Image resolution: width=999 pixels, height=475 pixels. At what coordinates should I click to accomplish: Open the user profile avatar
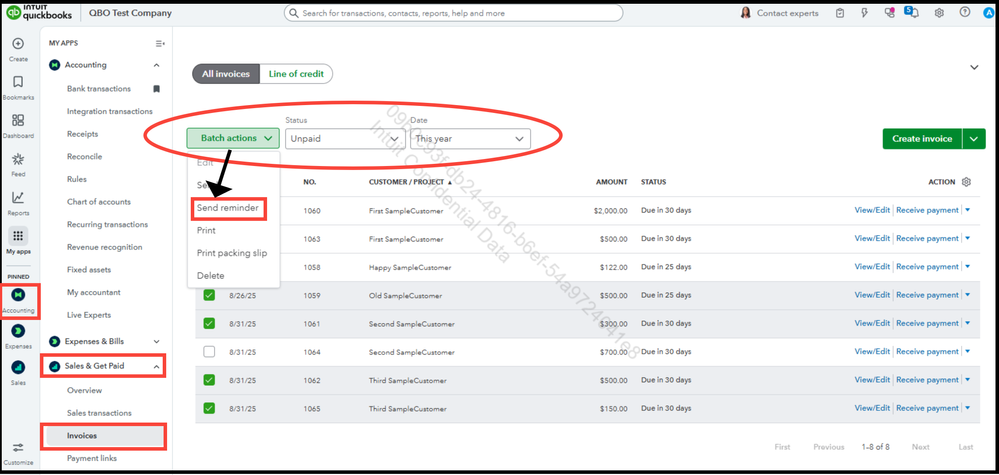tap(988, 13)
